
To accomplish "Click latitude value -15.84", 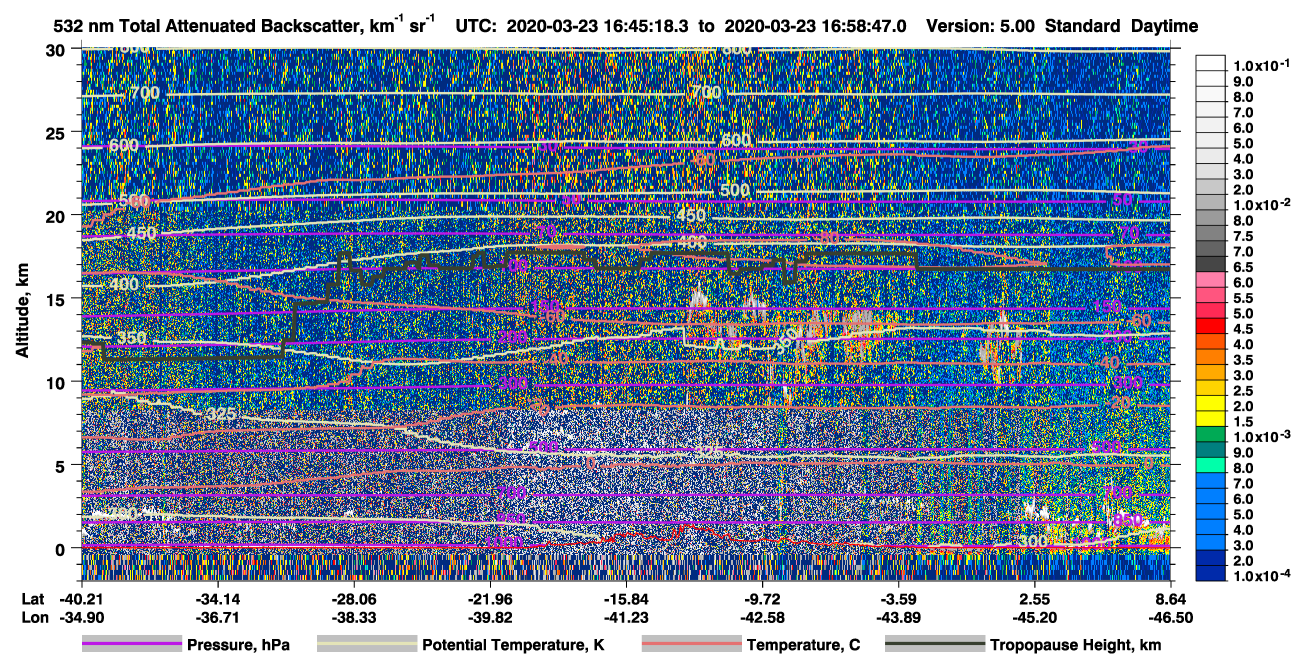I will (626, 599).
